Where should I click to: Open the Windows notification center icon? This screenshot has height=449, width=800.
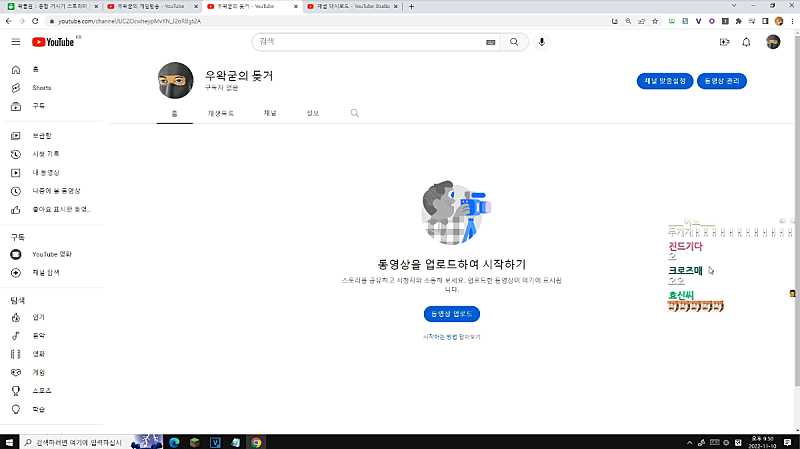tap(788, 442)
